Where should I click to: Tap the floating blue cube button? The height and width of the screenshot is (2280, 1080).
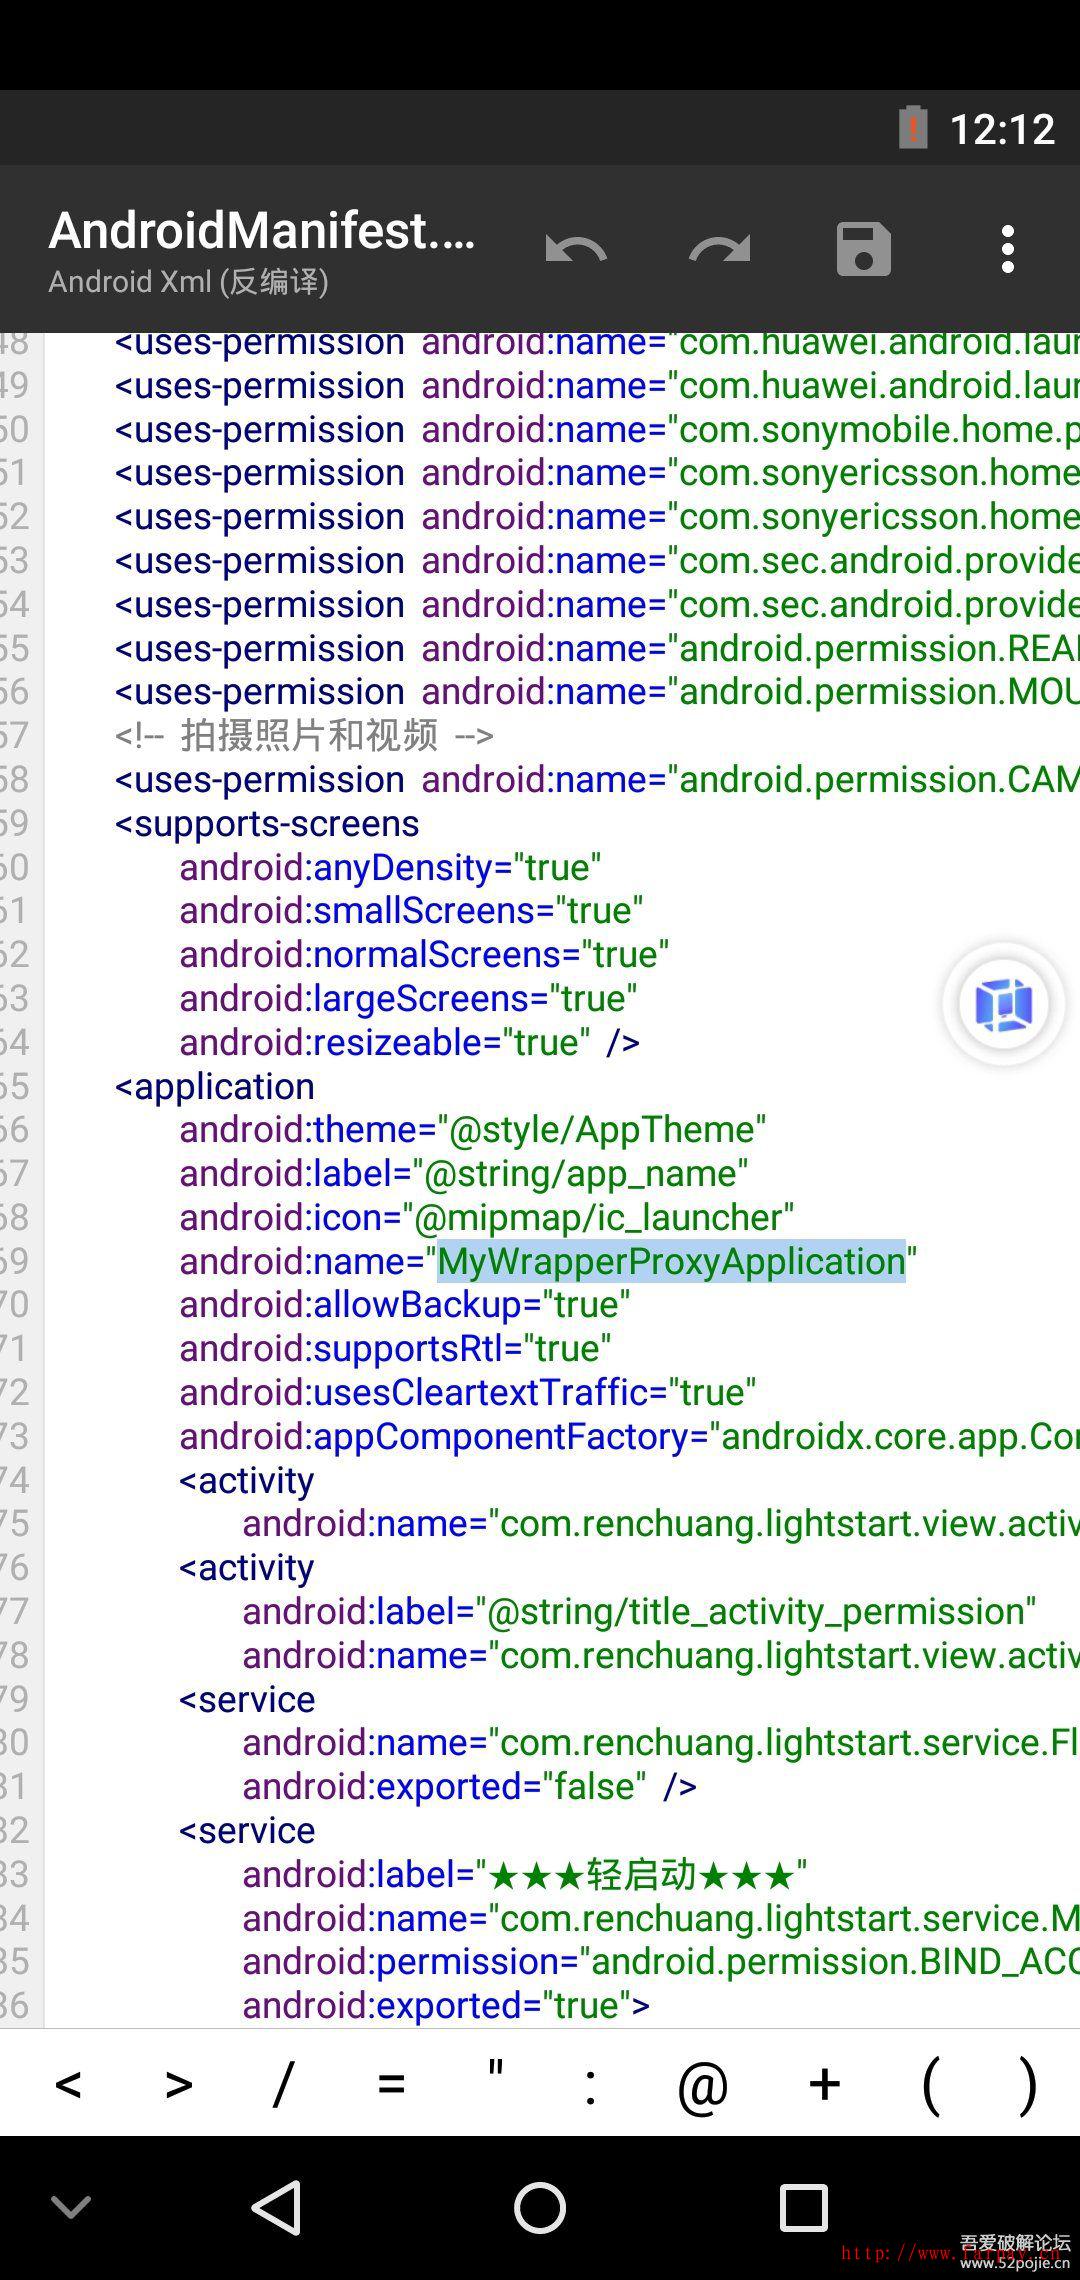[x=1003, y=1004]
